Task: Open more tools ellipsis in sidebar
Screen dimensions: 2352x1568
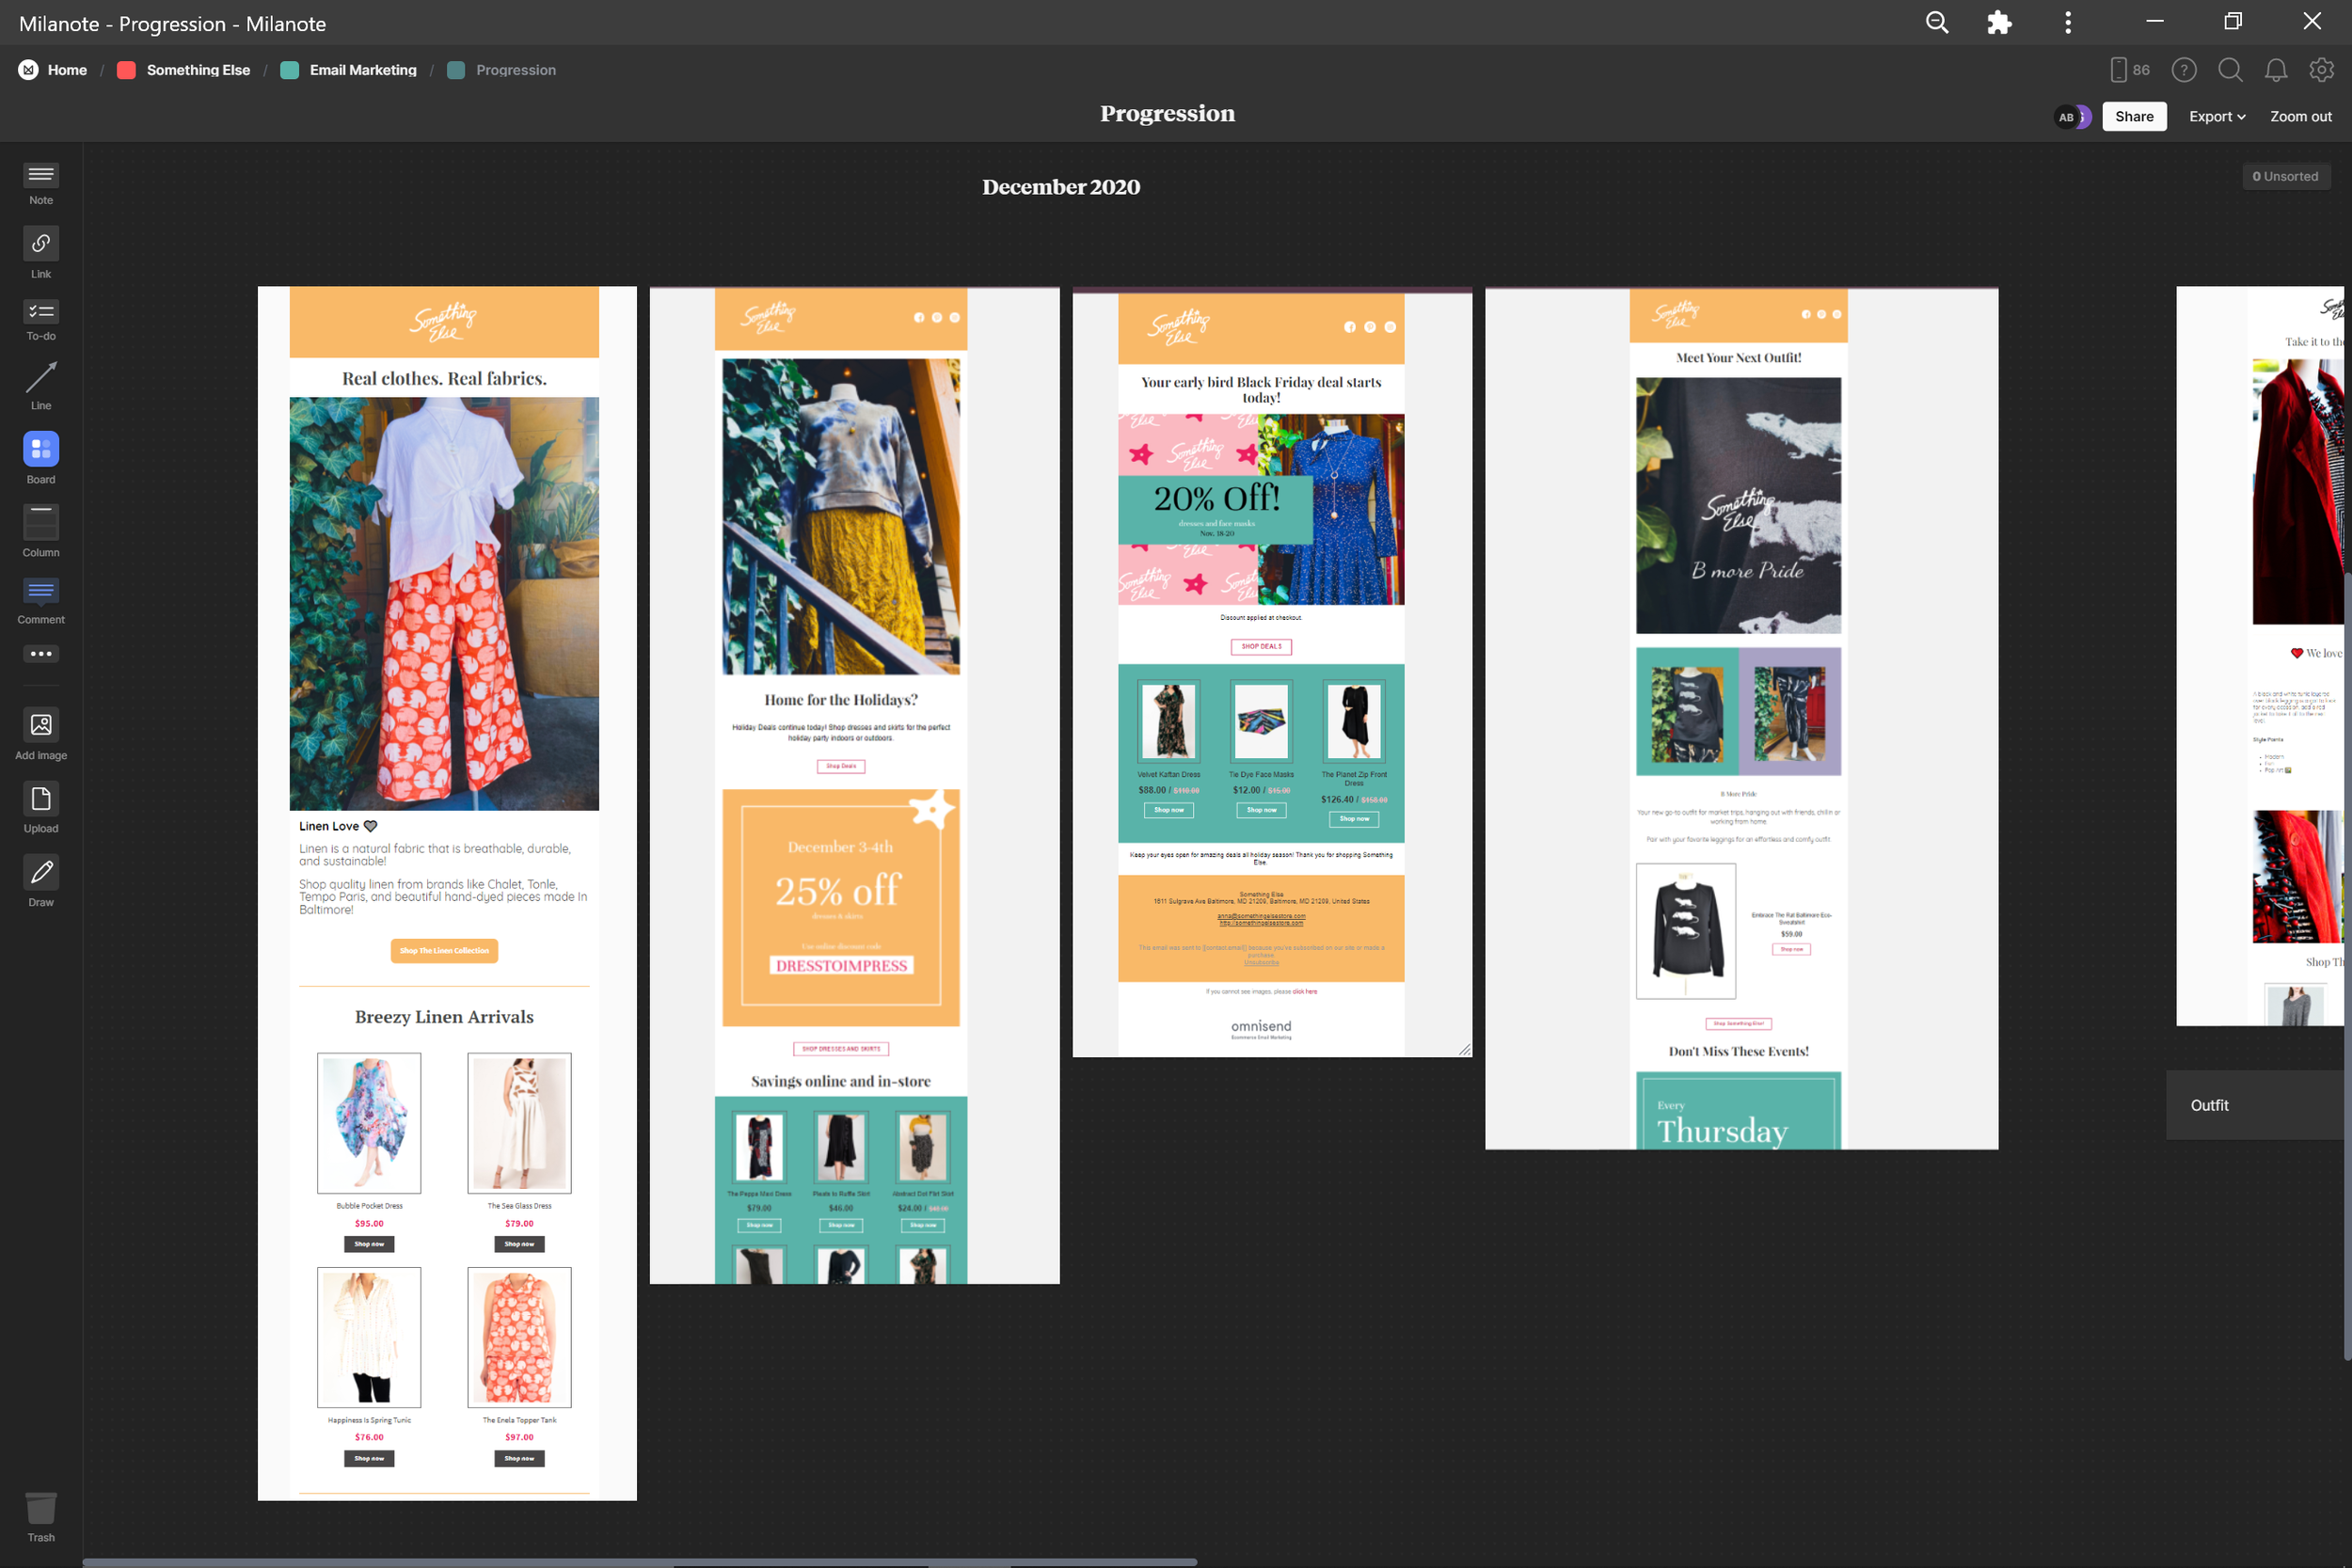Action: (x=41, y=654)
